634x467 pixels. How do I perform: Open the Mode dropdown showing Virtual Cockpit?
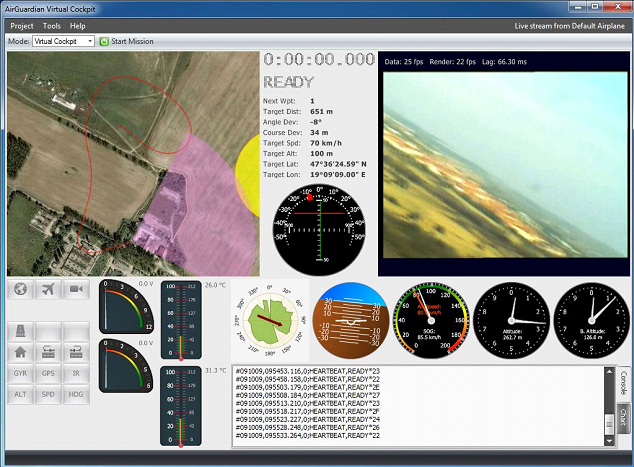pos(64,41)
